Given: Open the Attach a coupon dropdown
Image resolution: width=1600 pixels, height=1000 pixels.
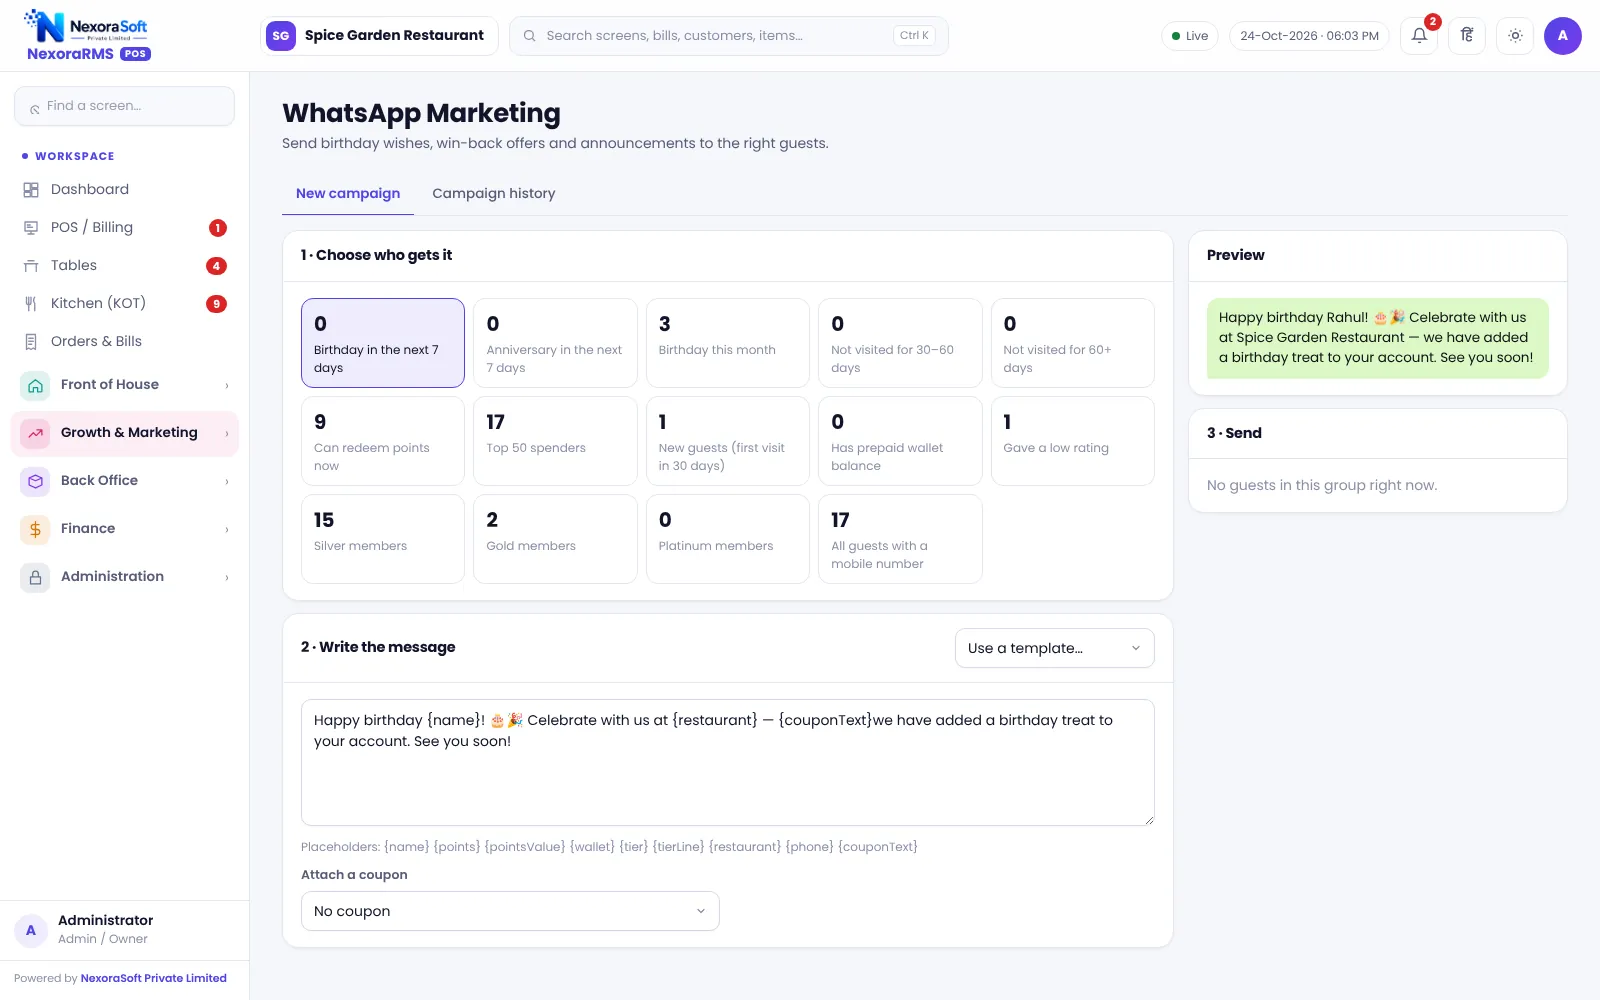Looking at the screenshot, I should point(510,911).
